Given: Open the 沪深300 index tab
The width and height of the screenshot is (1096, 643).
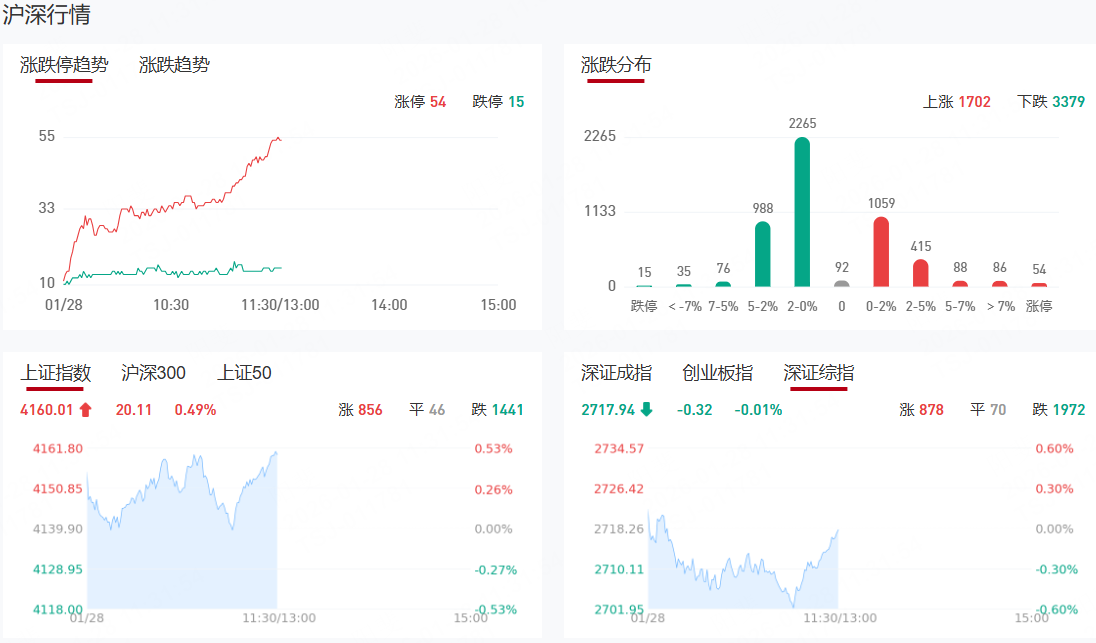Looking at the screenshot, I should tap(153, 373).
